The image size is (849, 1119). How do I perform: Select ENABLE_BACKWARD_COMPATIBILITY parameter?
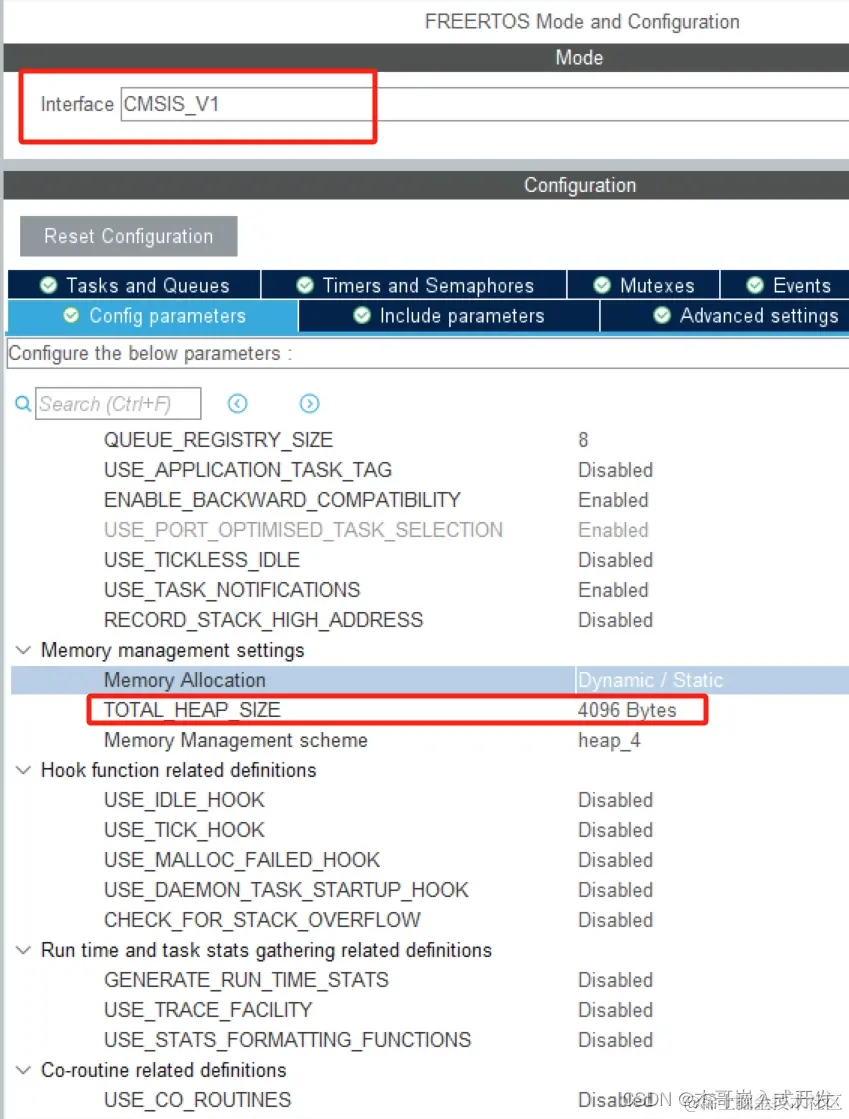coord(282,500)
